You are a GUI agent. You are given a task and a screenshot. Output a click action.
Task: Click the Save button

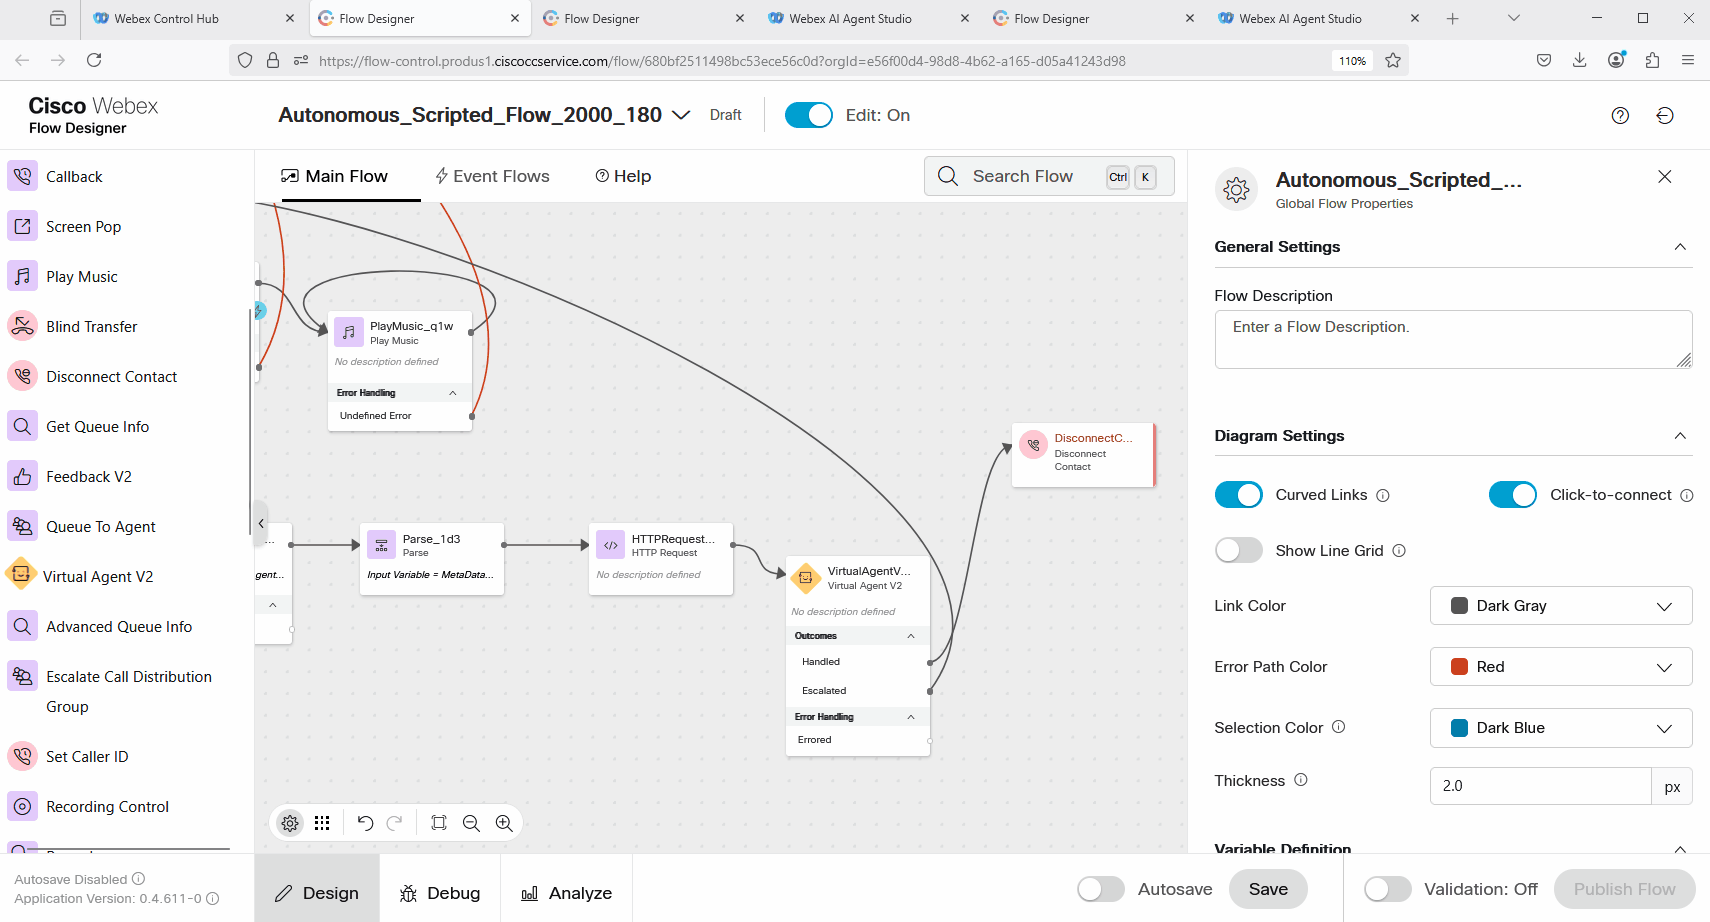1268,889
